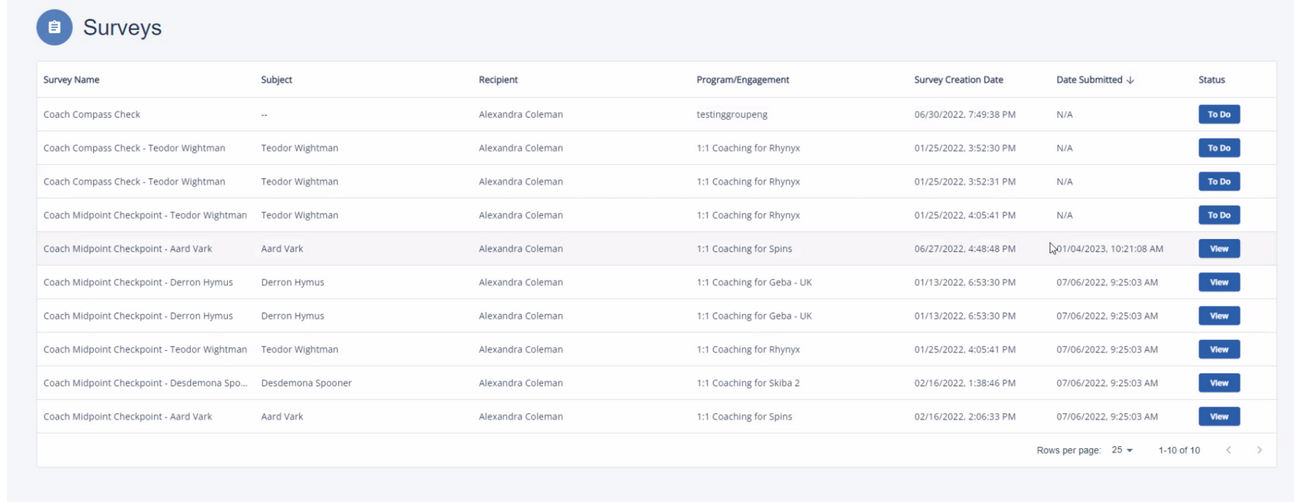Click the Subject column header

tap(276, 80)
